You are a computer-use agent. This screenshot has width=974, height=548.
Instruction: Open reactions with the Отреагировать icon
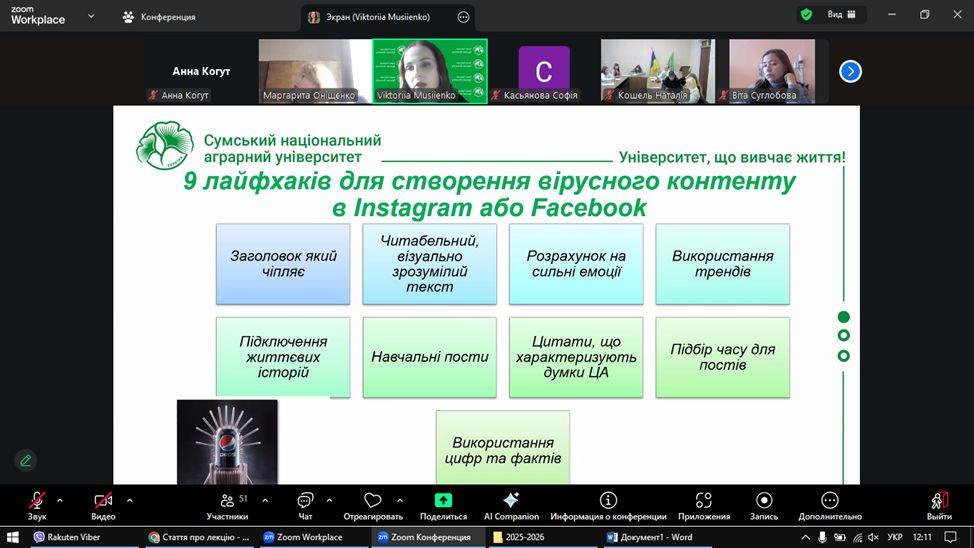click(373, 501)
